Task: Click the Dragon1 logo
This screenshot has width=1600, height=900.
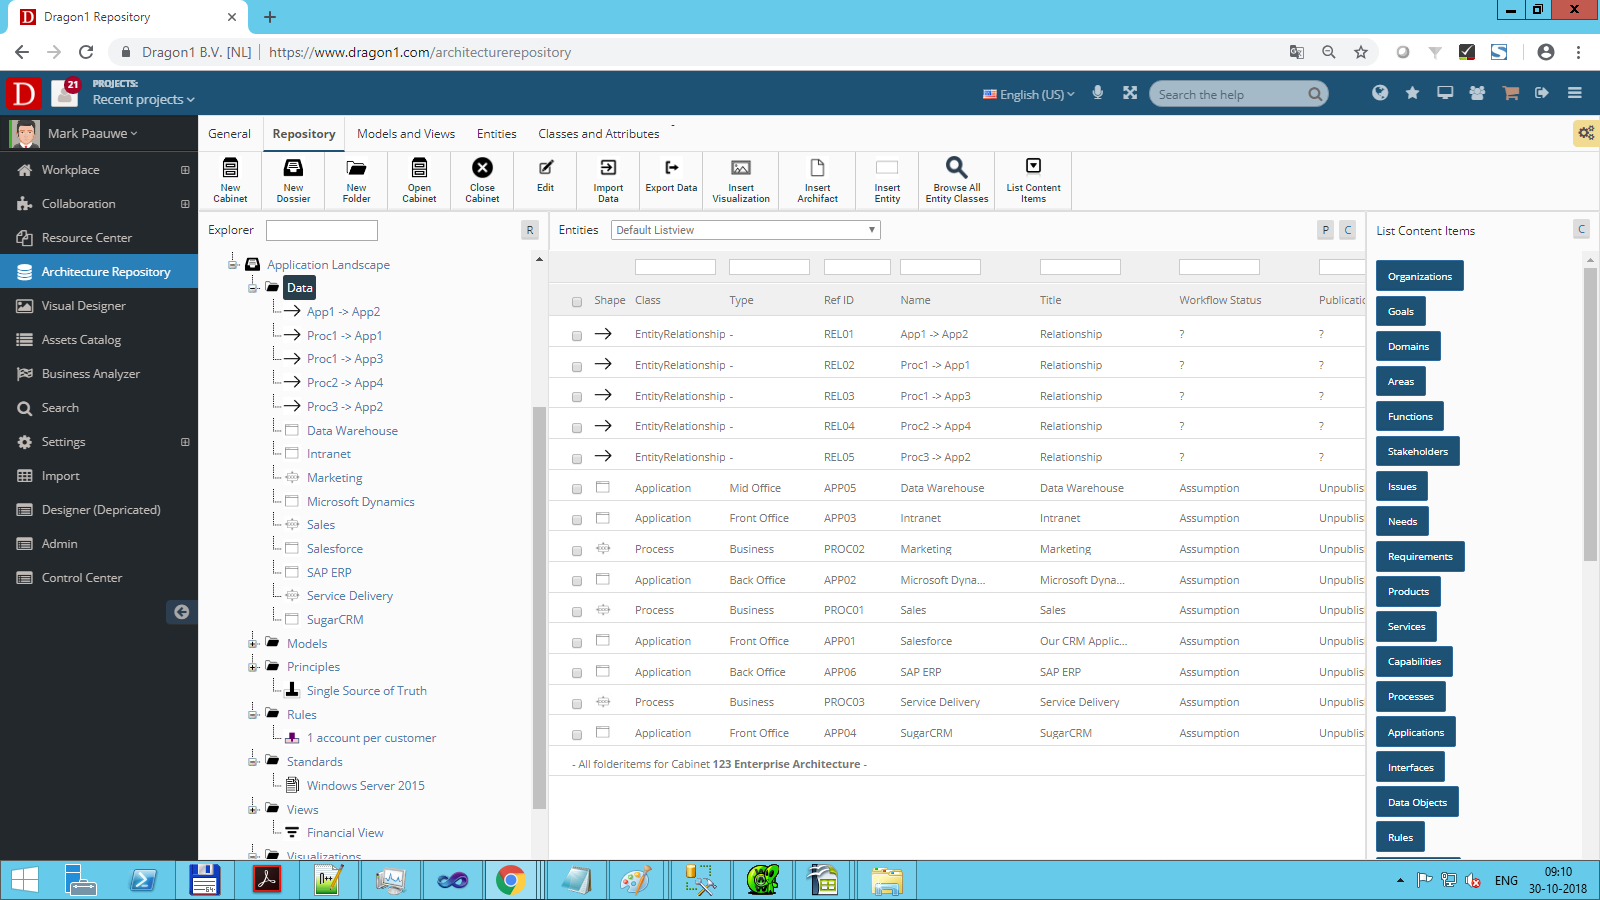Action: (23, 94)
